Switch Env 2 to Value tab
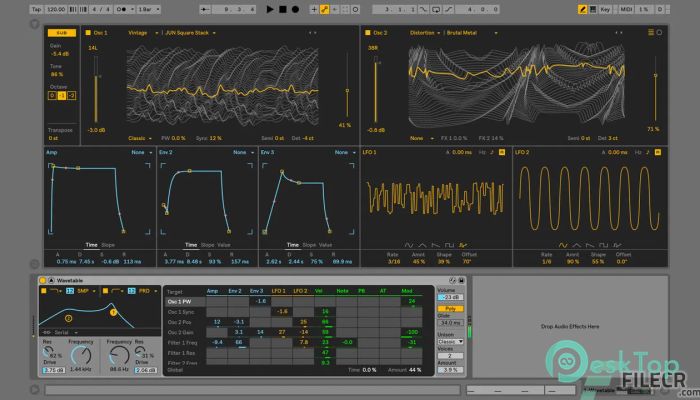The width and height of the screenshot is (700, 400). tap(224, 245)
